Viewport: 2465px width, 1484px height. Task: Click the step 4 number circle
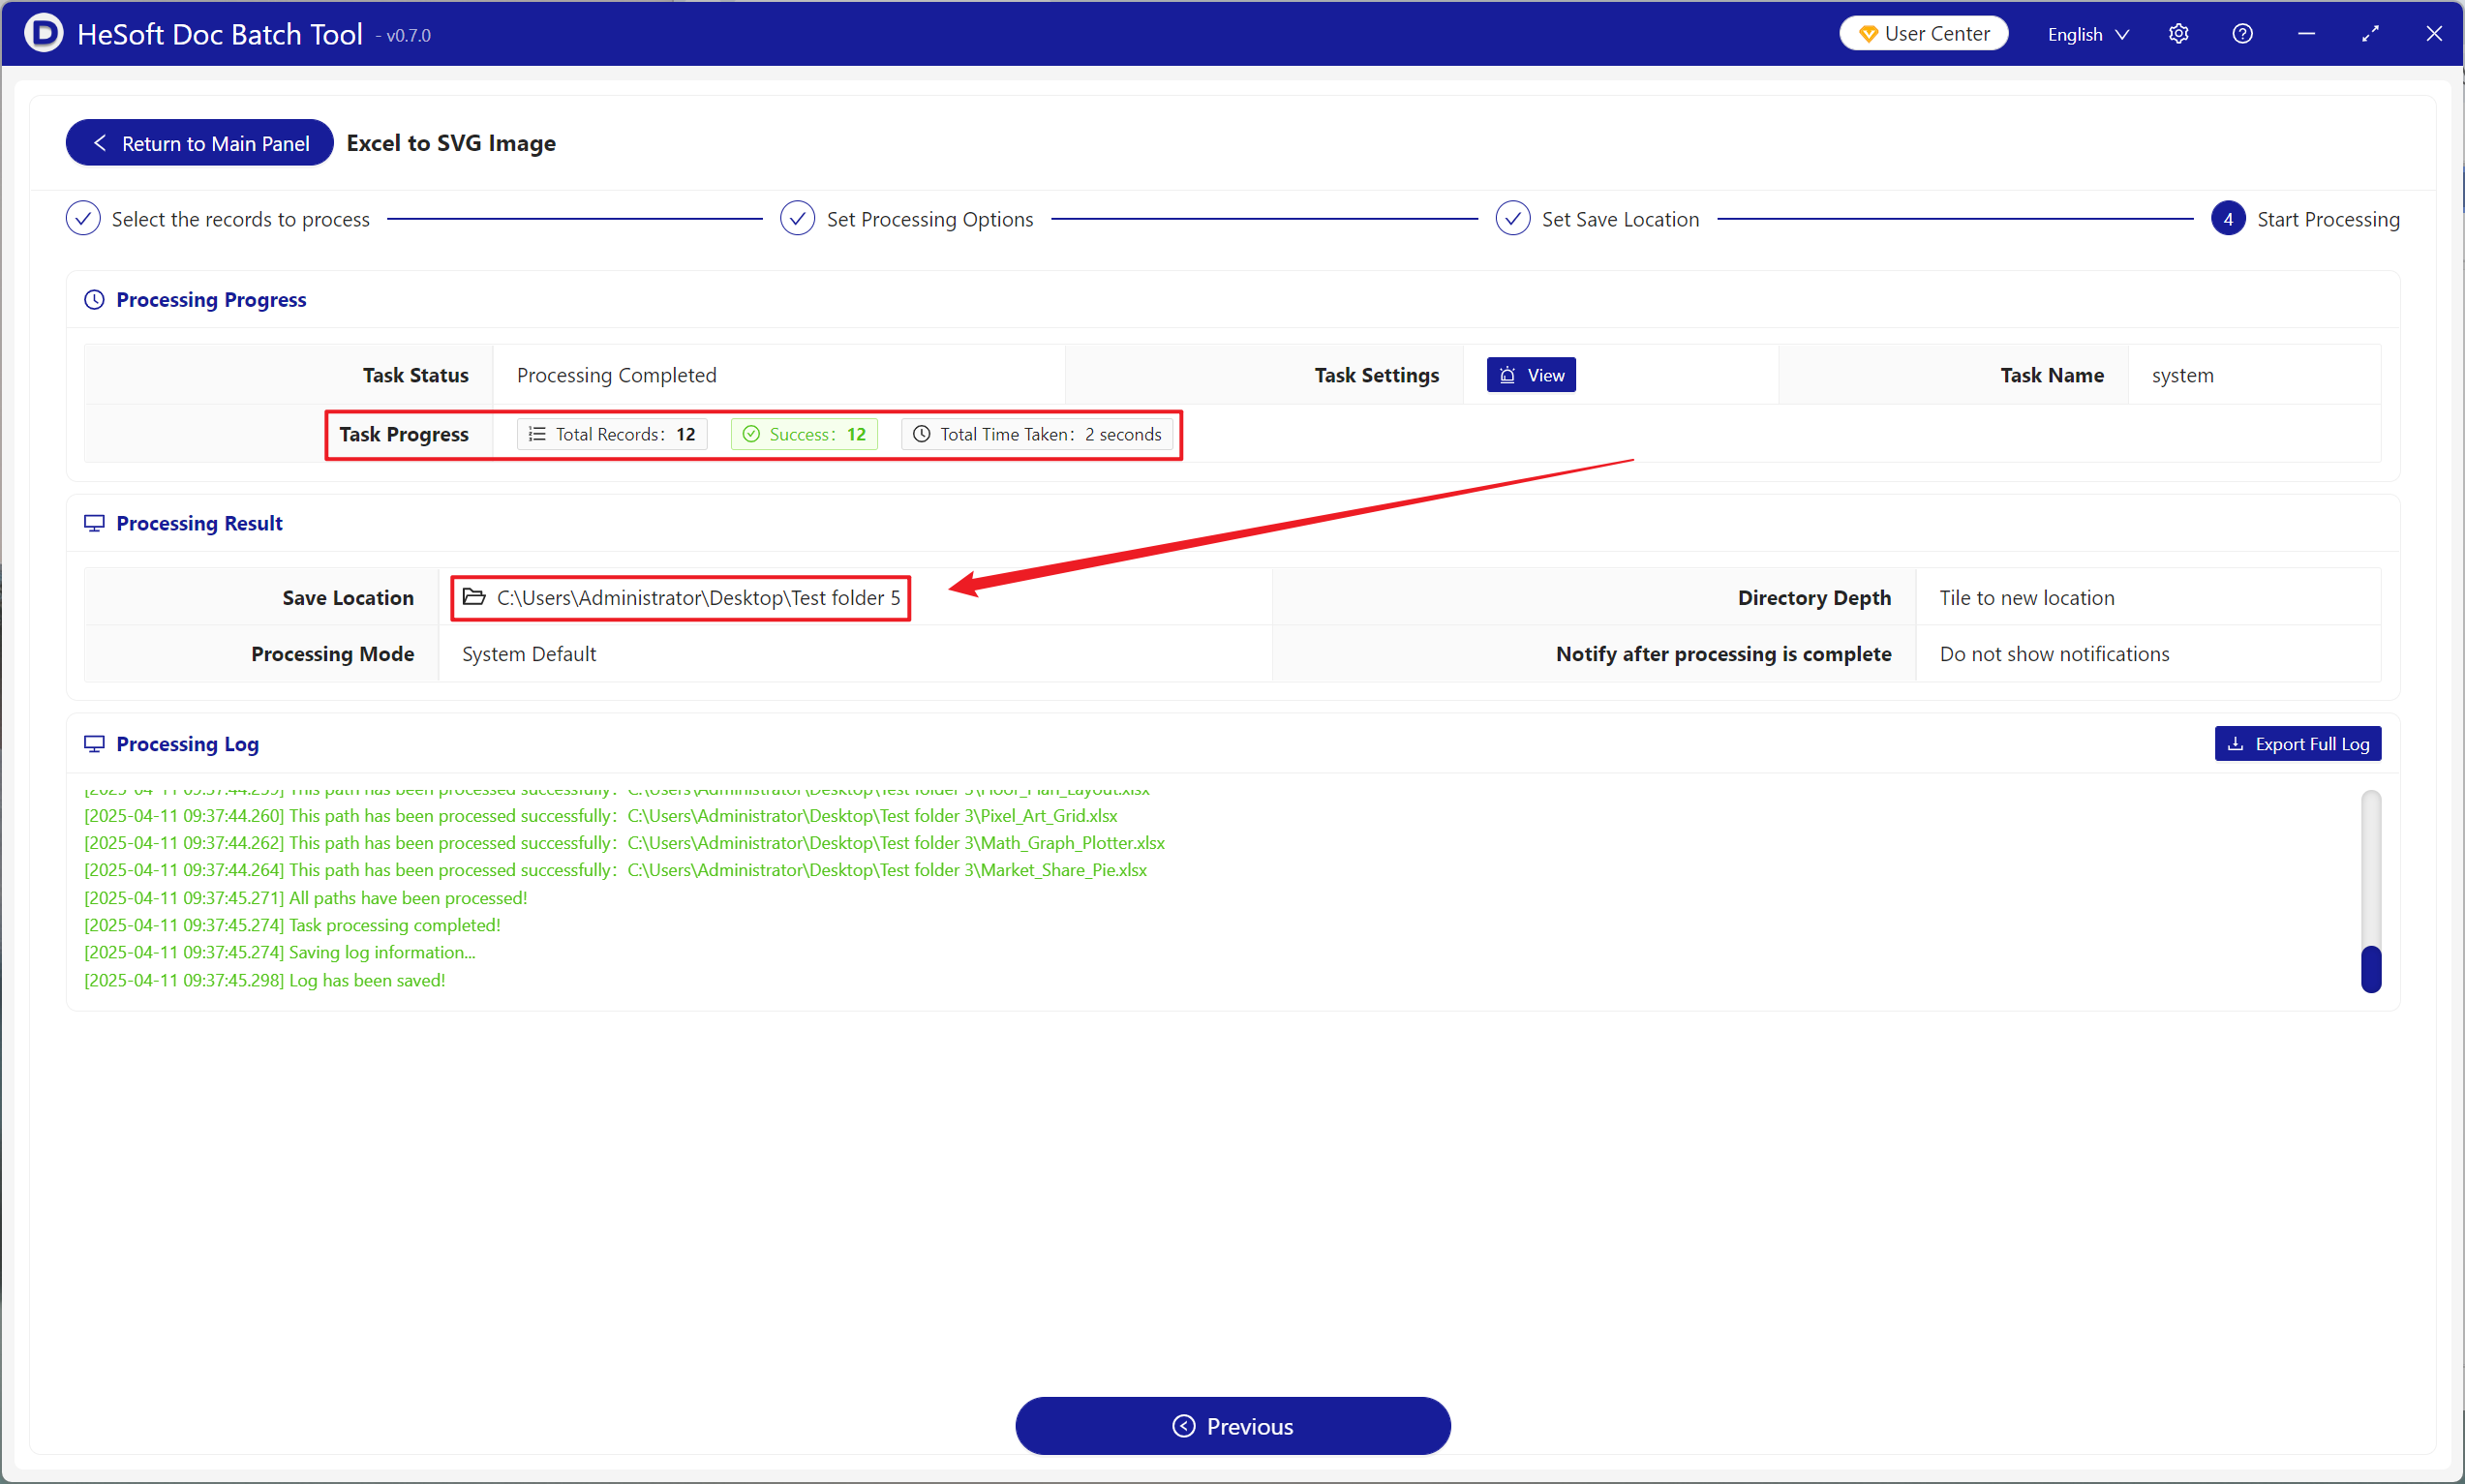pos(2227,219)
